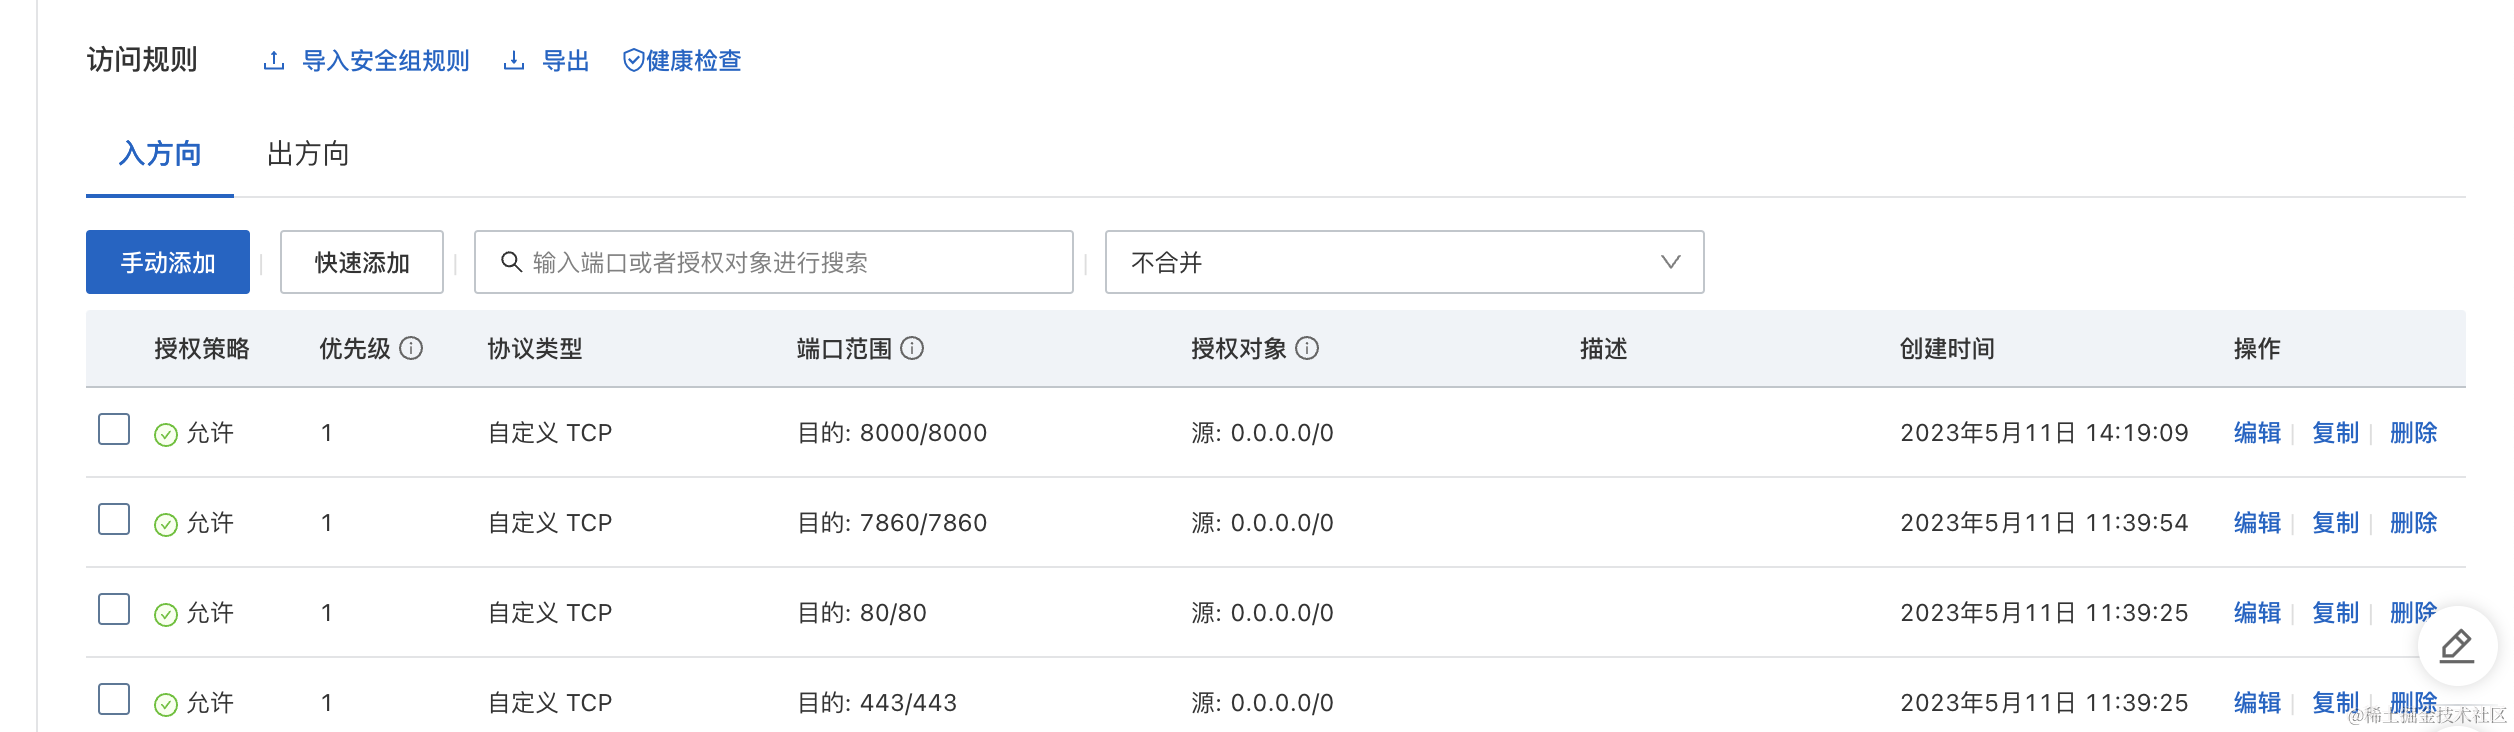
Task: Select the 目的: 80/80 port cell
Action: point(862,613)
